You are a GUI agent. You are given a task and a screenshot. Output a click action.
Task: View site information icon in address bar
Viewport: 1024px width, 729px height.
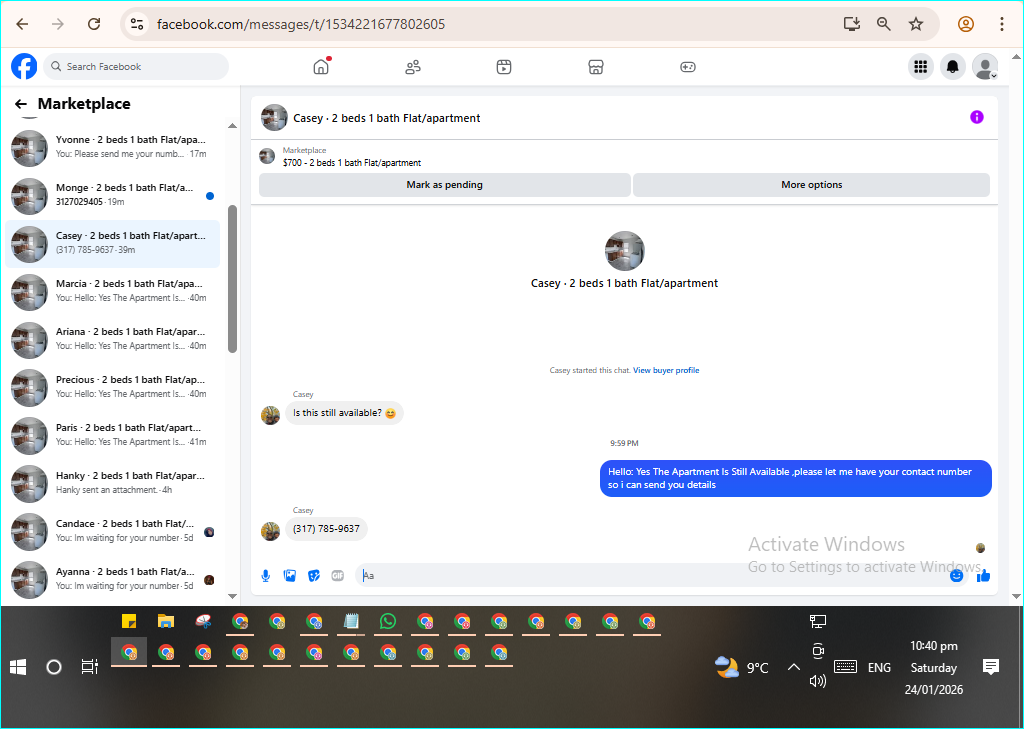click(x=136, y=24)
